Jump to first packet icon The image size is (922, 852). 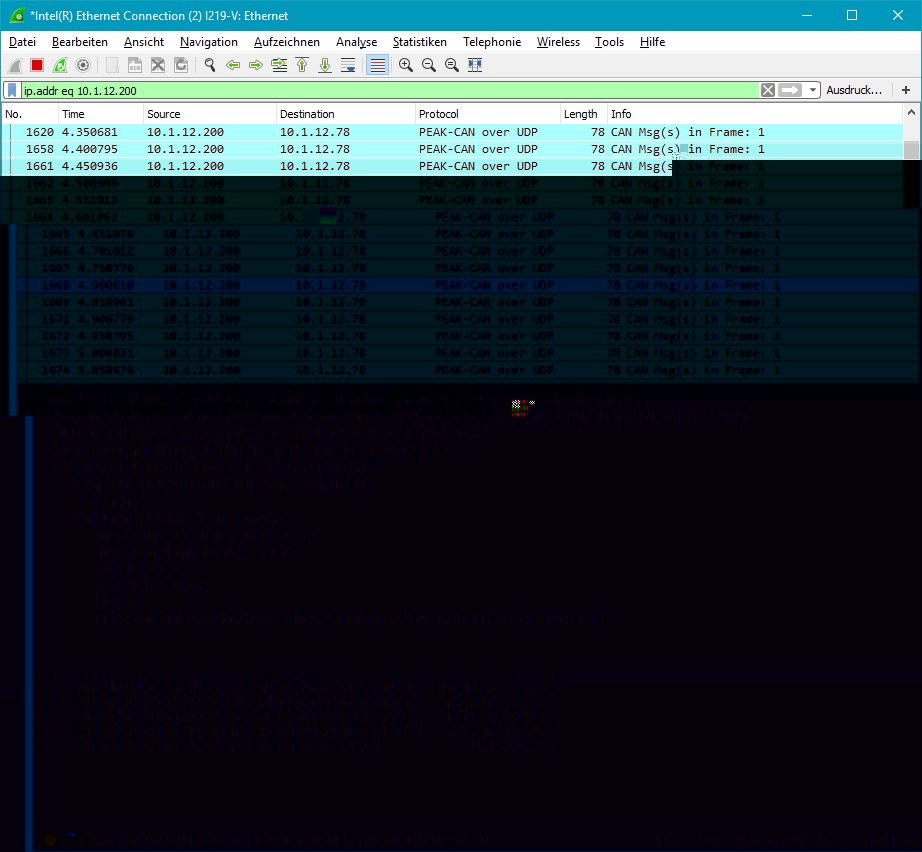[302, 65]
